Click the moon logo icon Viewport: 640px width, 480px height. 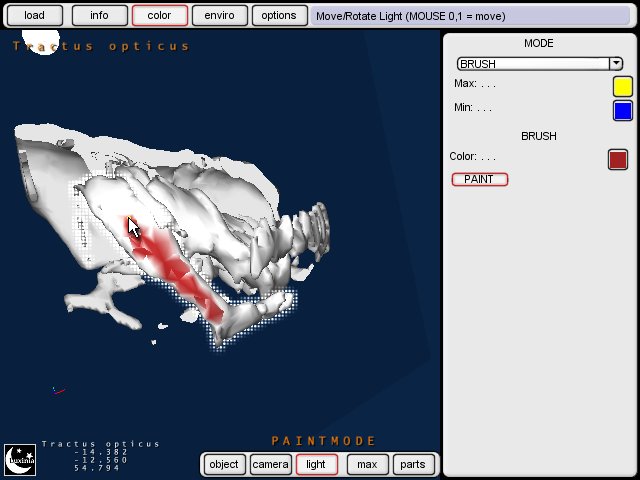pos(20,460)
